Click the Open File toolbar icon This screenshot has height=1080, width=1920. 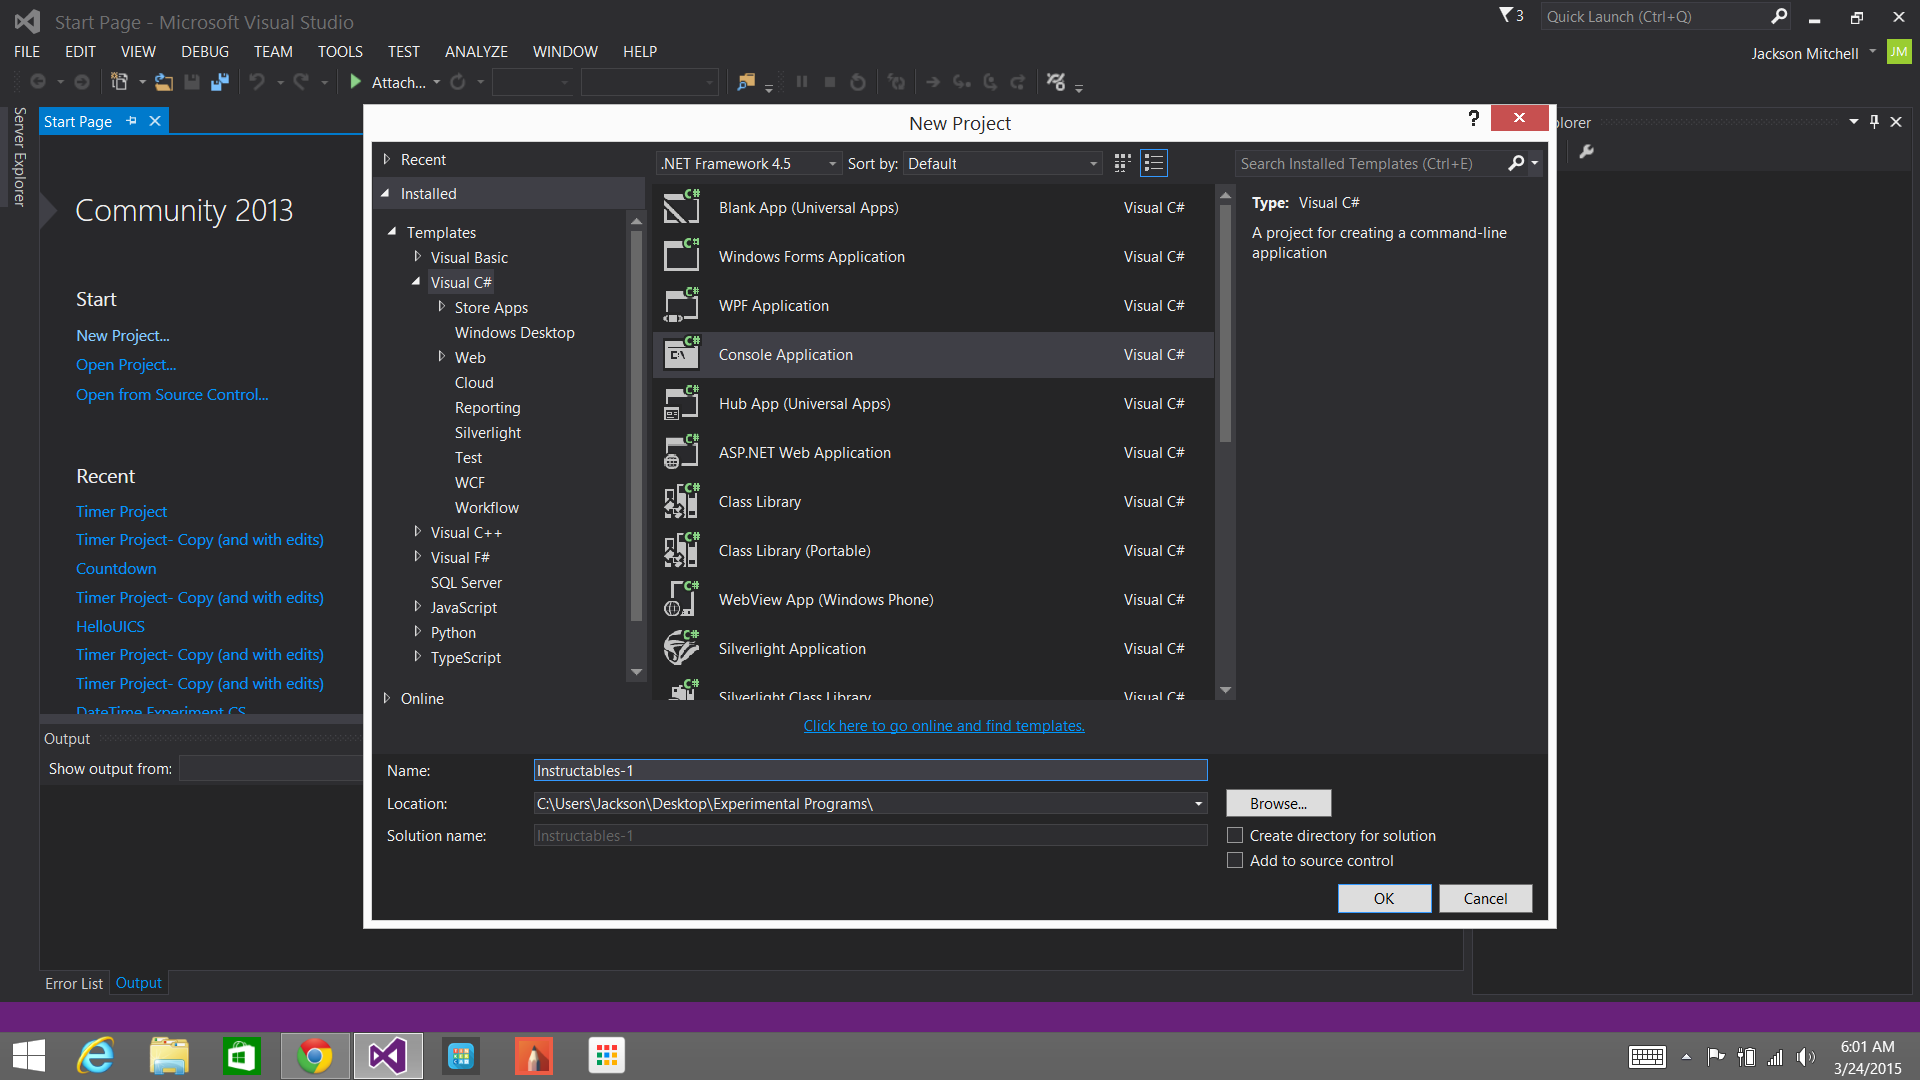[x=164, y=82]
